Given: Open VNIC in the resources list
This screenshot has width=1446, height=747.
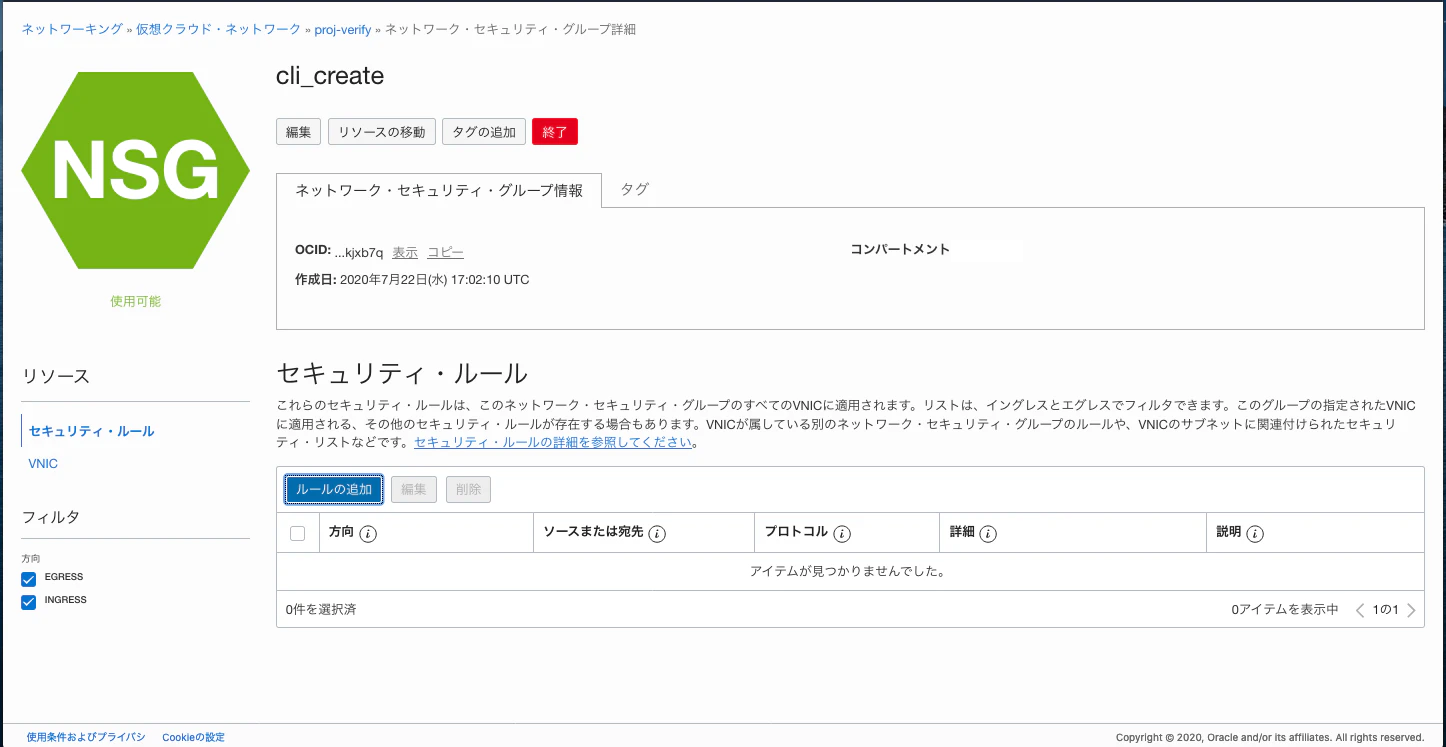Looking at the screenshot, I should [x=44, y=464].
